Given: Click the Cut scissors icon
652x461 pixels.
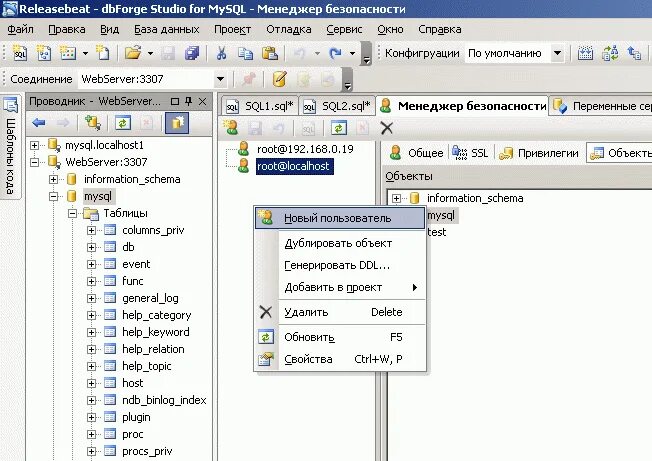Looking at the screenshot, I should pyautogui.click(x=221, y=53).
